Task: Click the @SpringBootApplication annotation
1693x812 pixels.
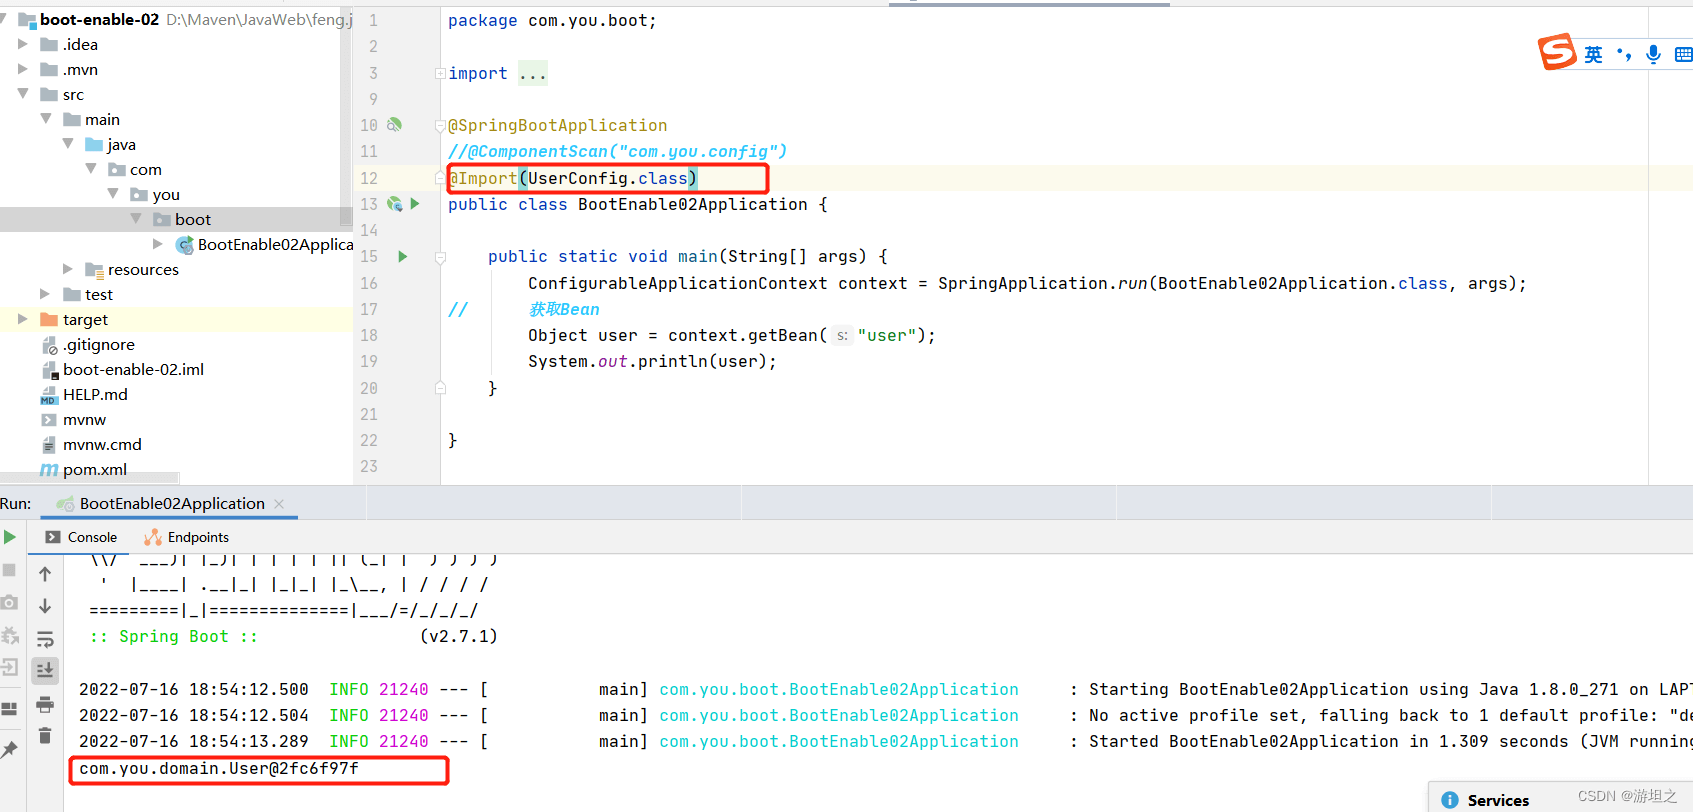Action: click(557, 125)
